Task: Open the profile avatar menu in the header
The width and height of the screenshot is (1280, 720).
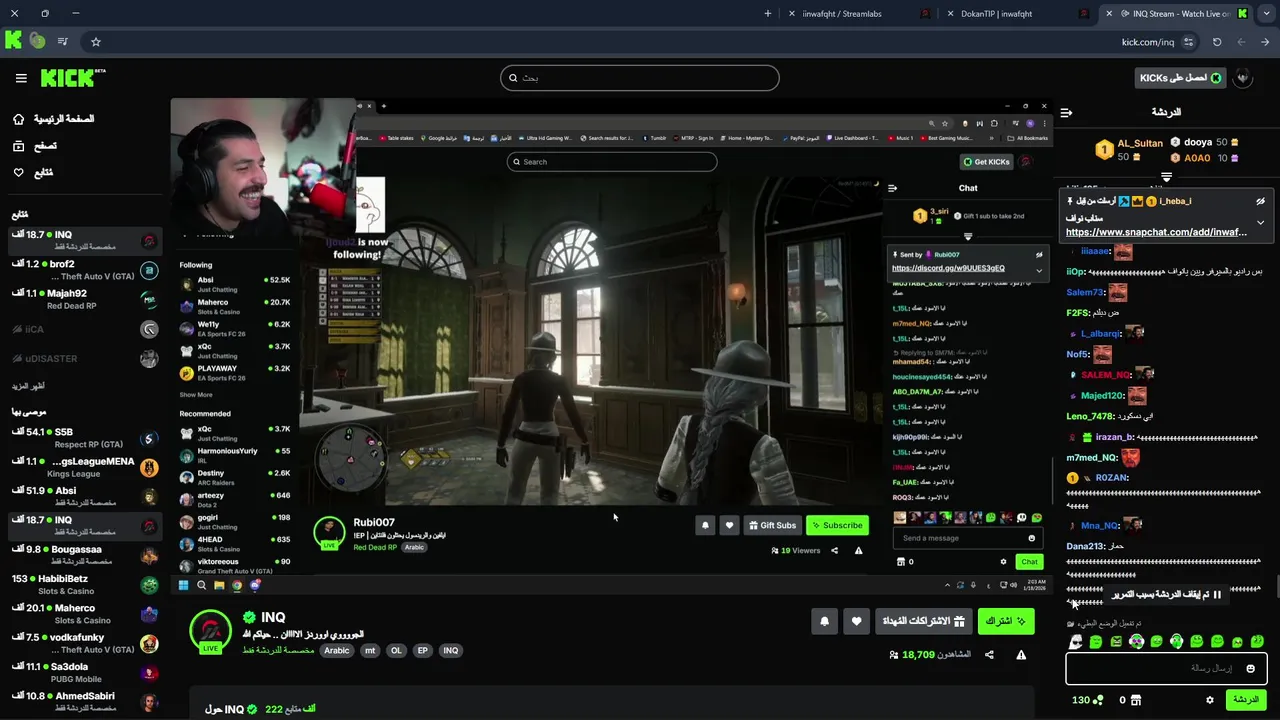Action: coord(1242,78)
